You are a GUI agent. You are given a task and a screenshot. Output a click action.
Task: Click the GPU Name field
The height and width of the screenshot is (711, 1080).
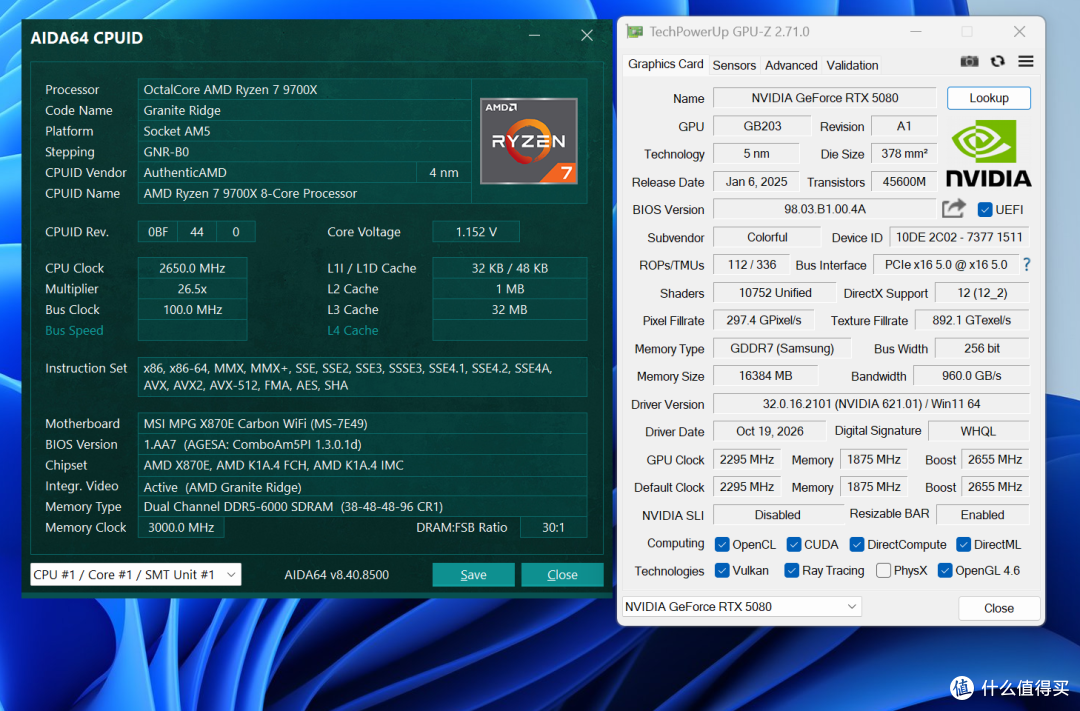tap(824, 98)
